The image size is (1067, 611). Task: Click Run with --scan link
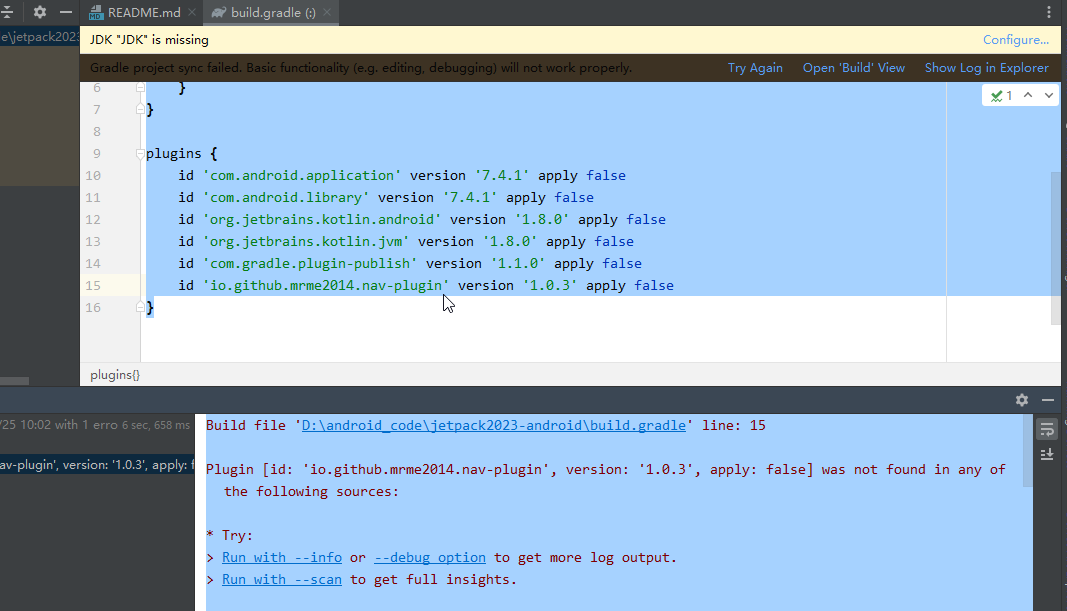(282, 579)
